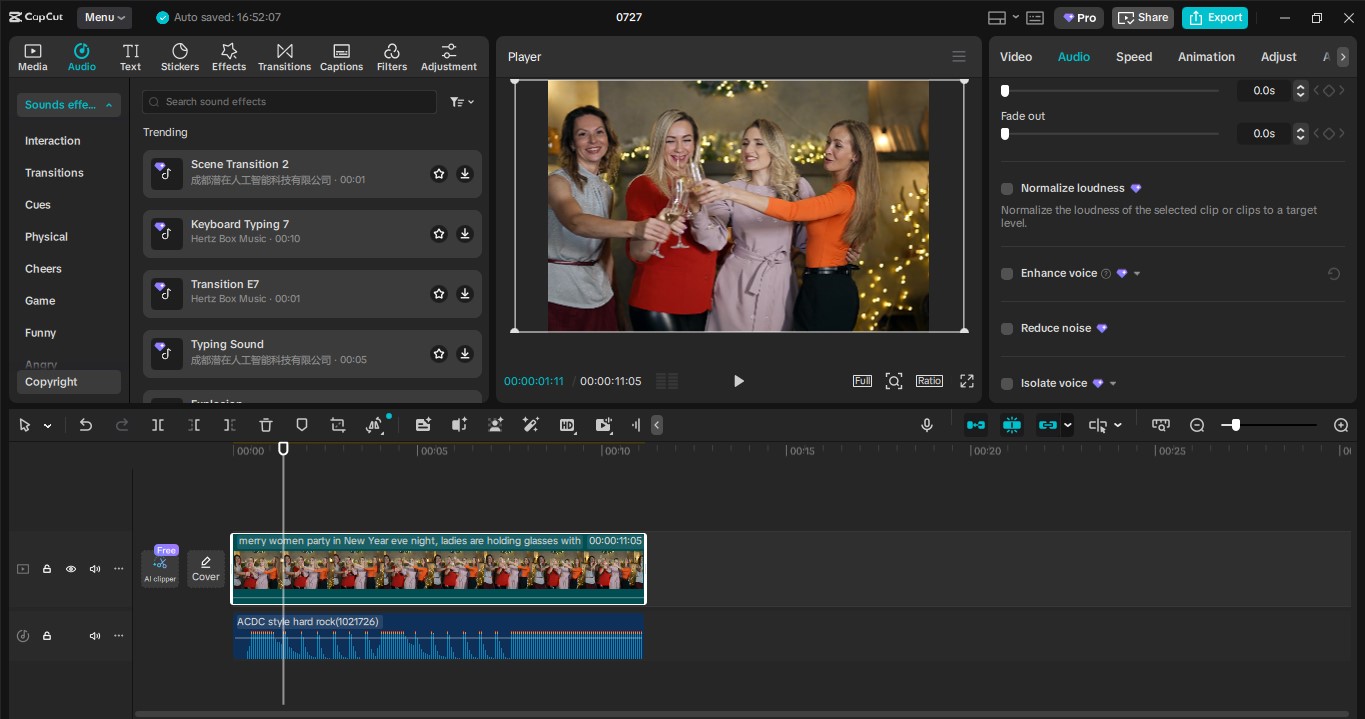
Task: Open the Animation tab
Action: 1205,57
